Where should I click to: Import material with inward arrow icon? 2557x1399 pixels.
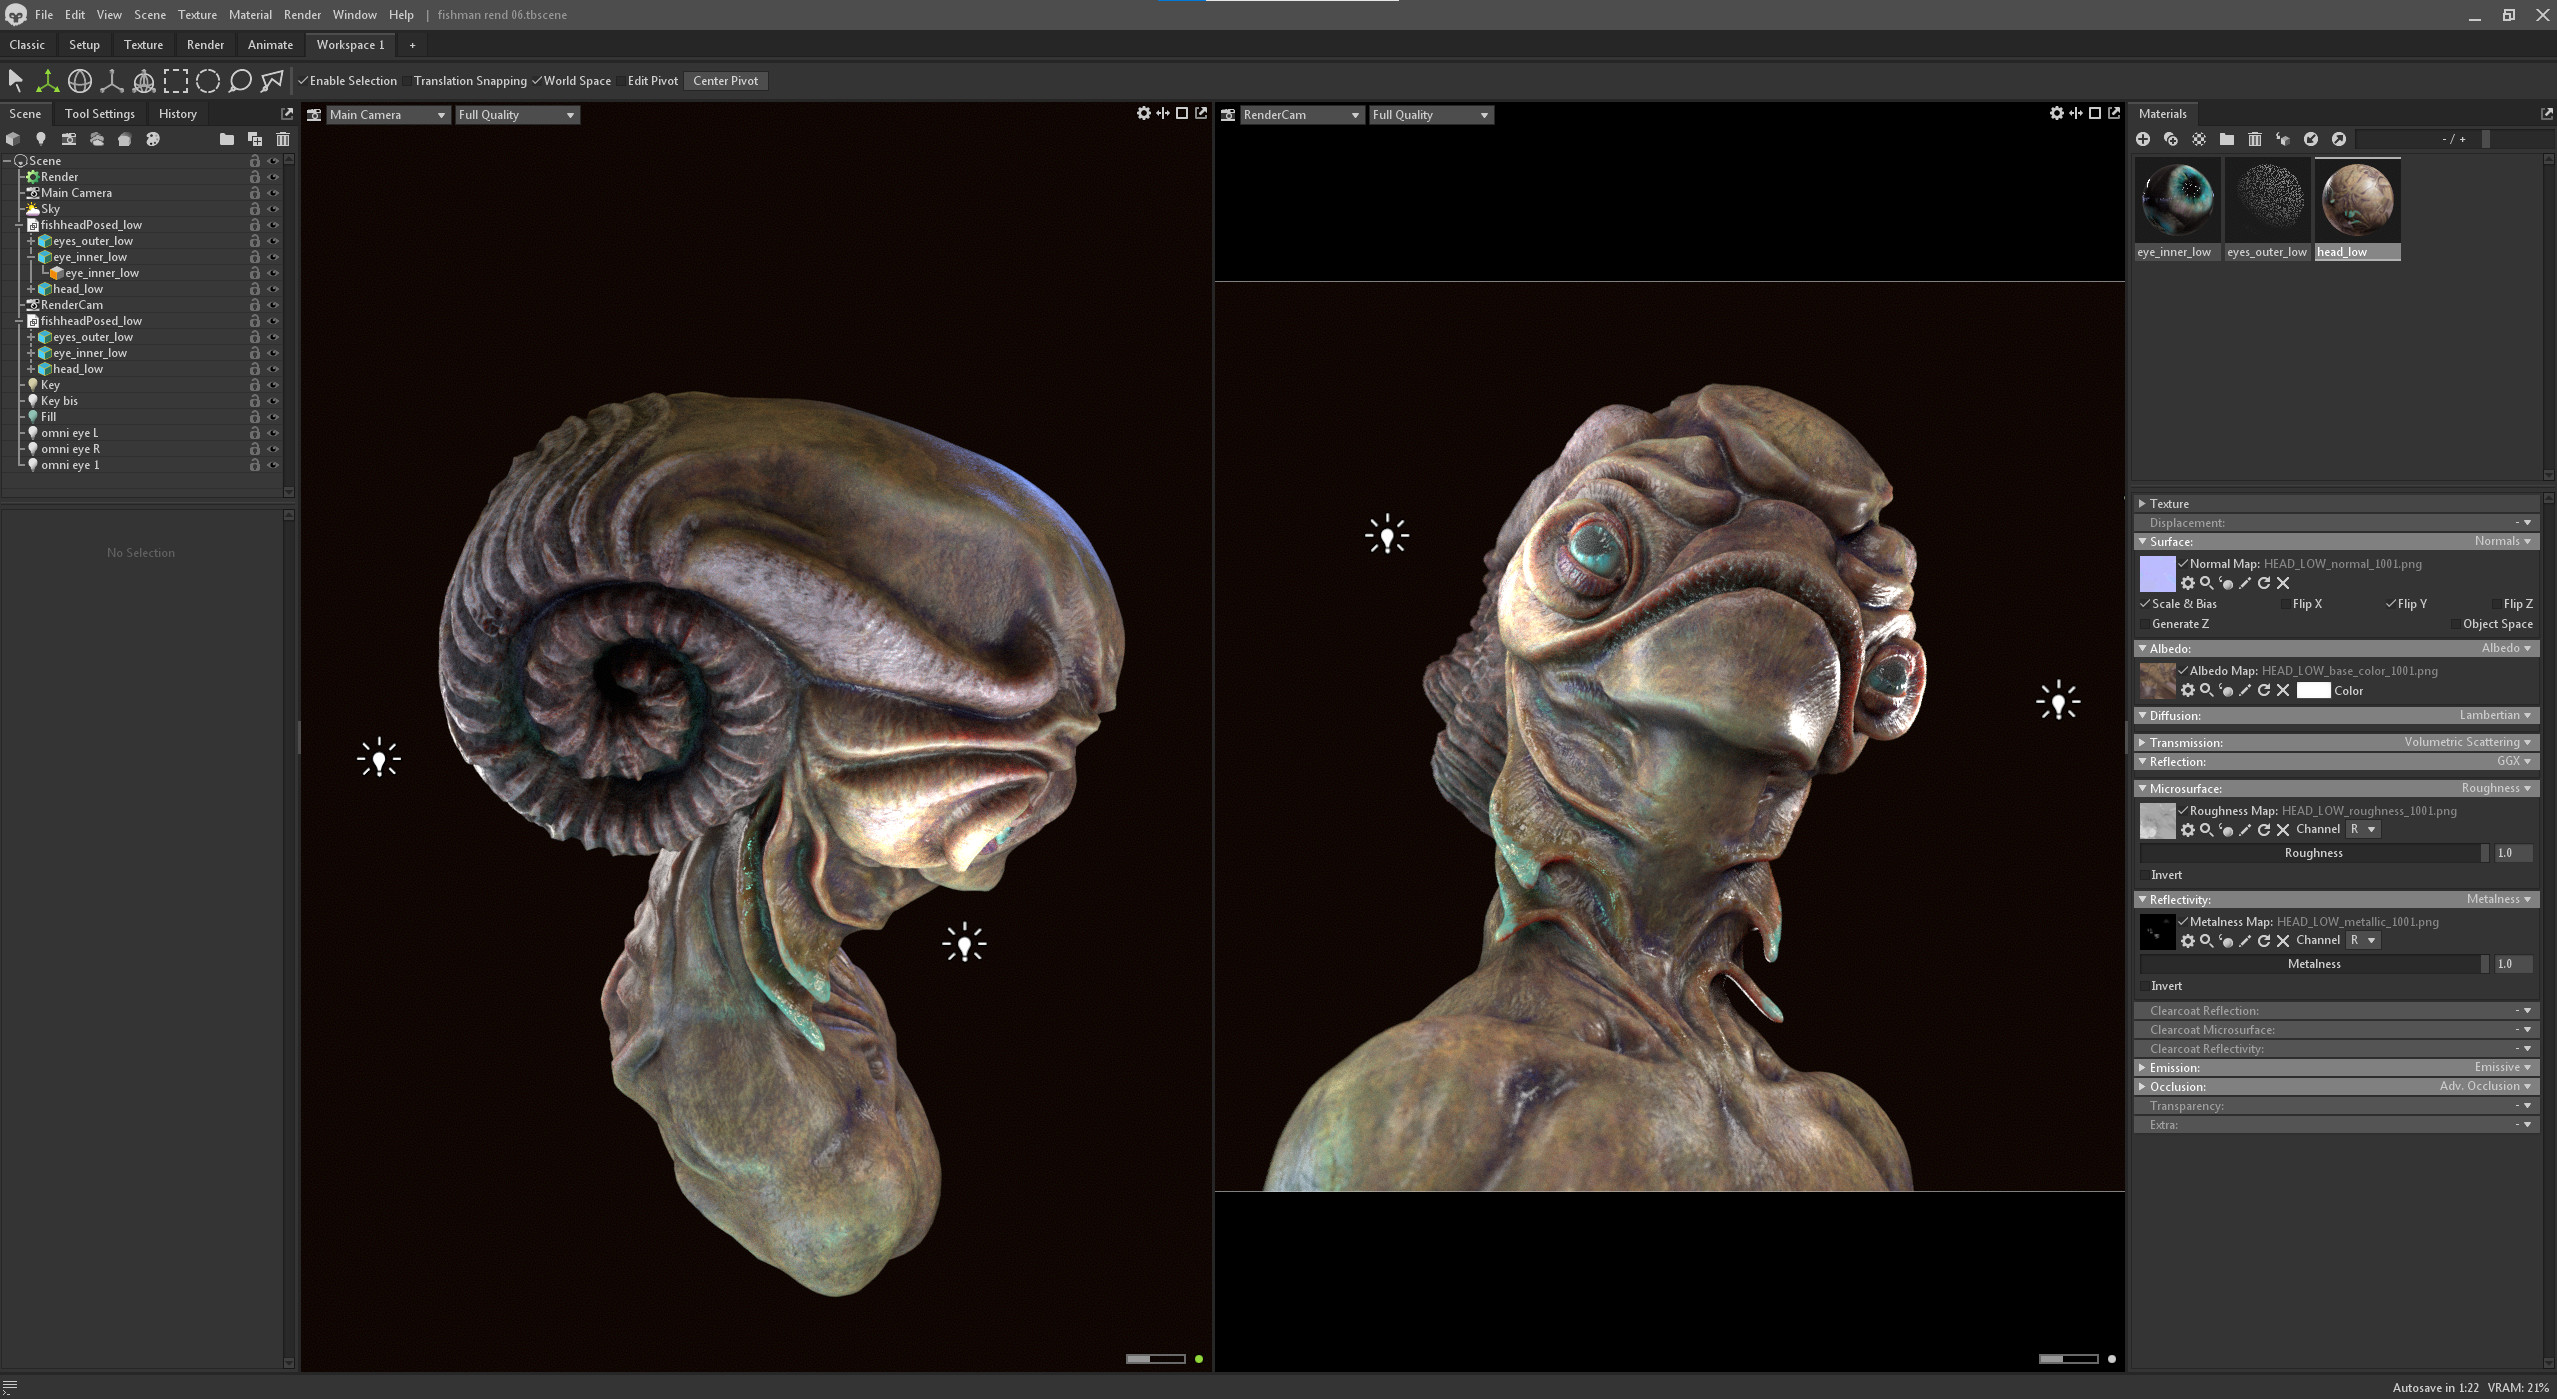click(x=2311, y=139)
